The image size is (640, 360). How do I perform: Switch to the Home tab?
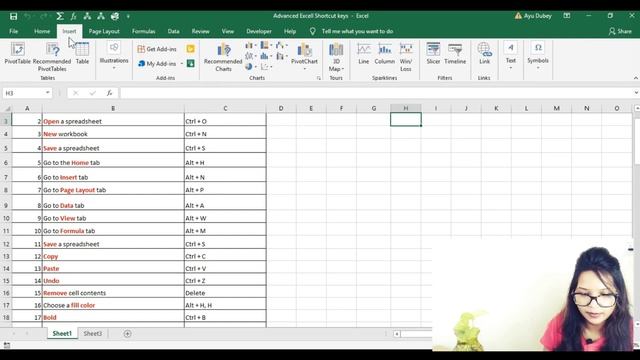click(42, 31)
